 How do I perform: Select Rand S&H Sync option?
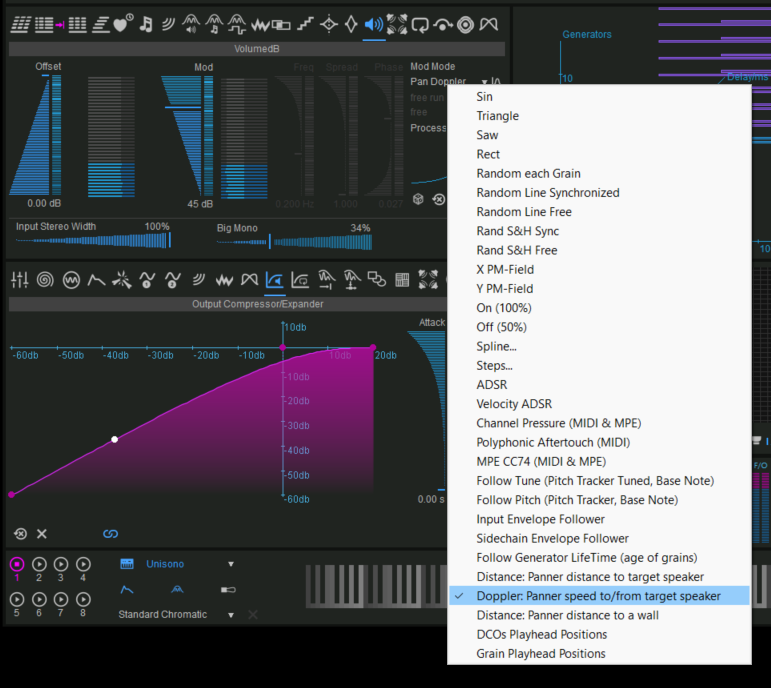(x=599, y=231)
